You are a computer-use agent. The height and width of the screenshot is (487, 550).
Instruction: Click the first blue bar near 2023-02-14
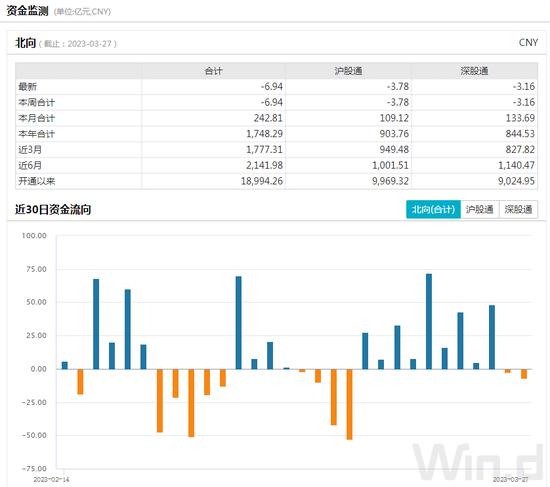pyautogui.click(x=65, y=365)
